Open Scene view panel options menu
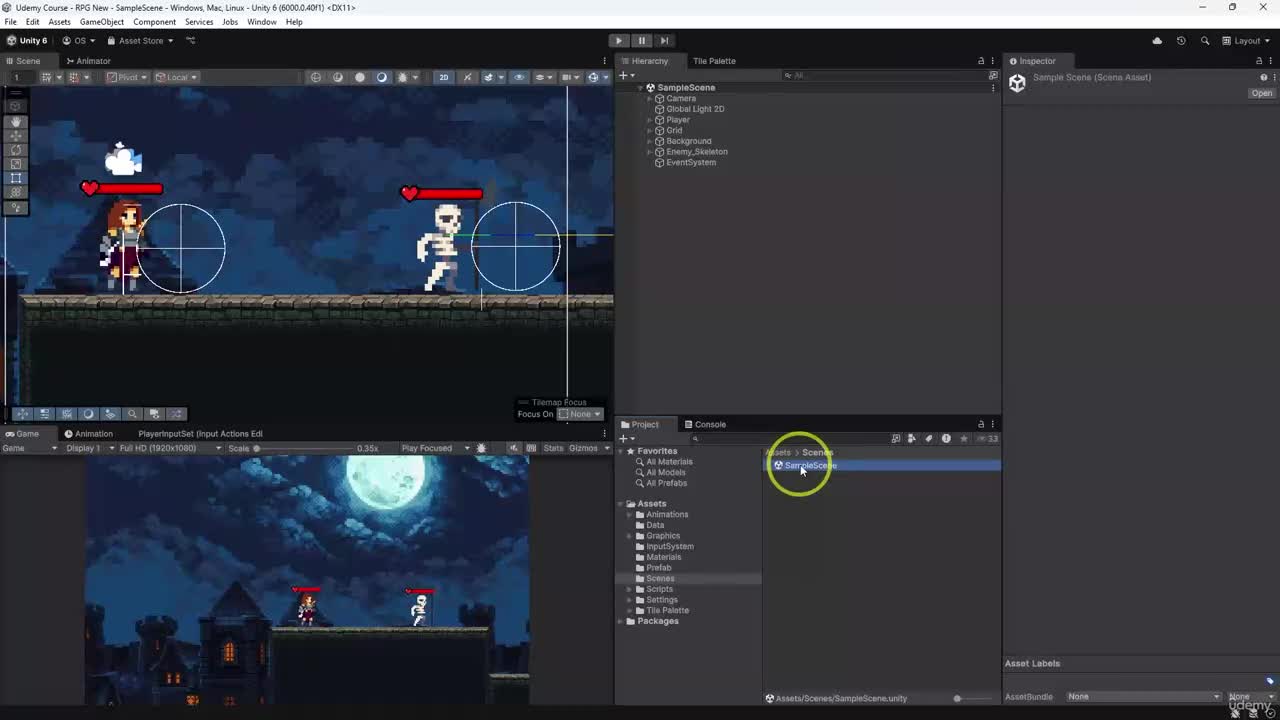The height and width of the screenshot is (720, 1280). pos(605,61)
